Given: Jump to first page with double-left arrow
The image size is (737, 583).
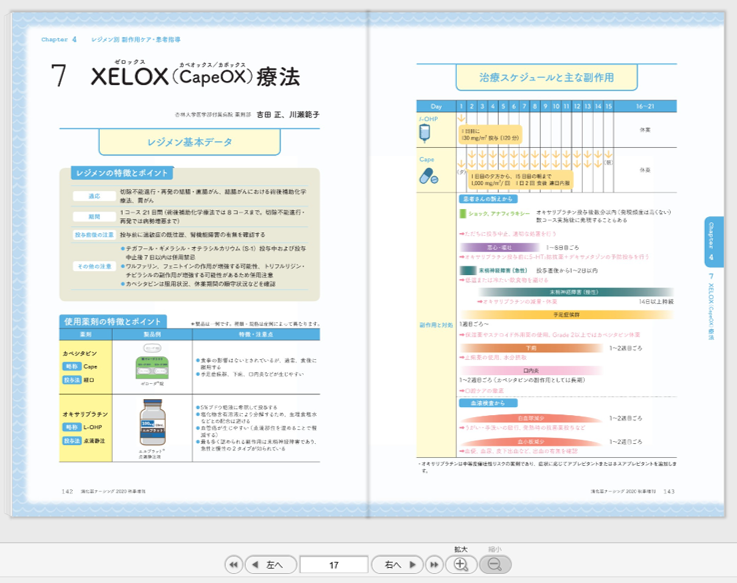Looking at the screenshot, I should tap(234, 565).
